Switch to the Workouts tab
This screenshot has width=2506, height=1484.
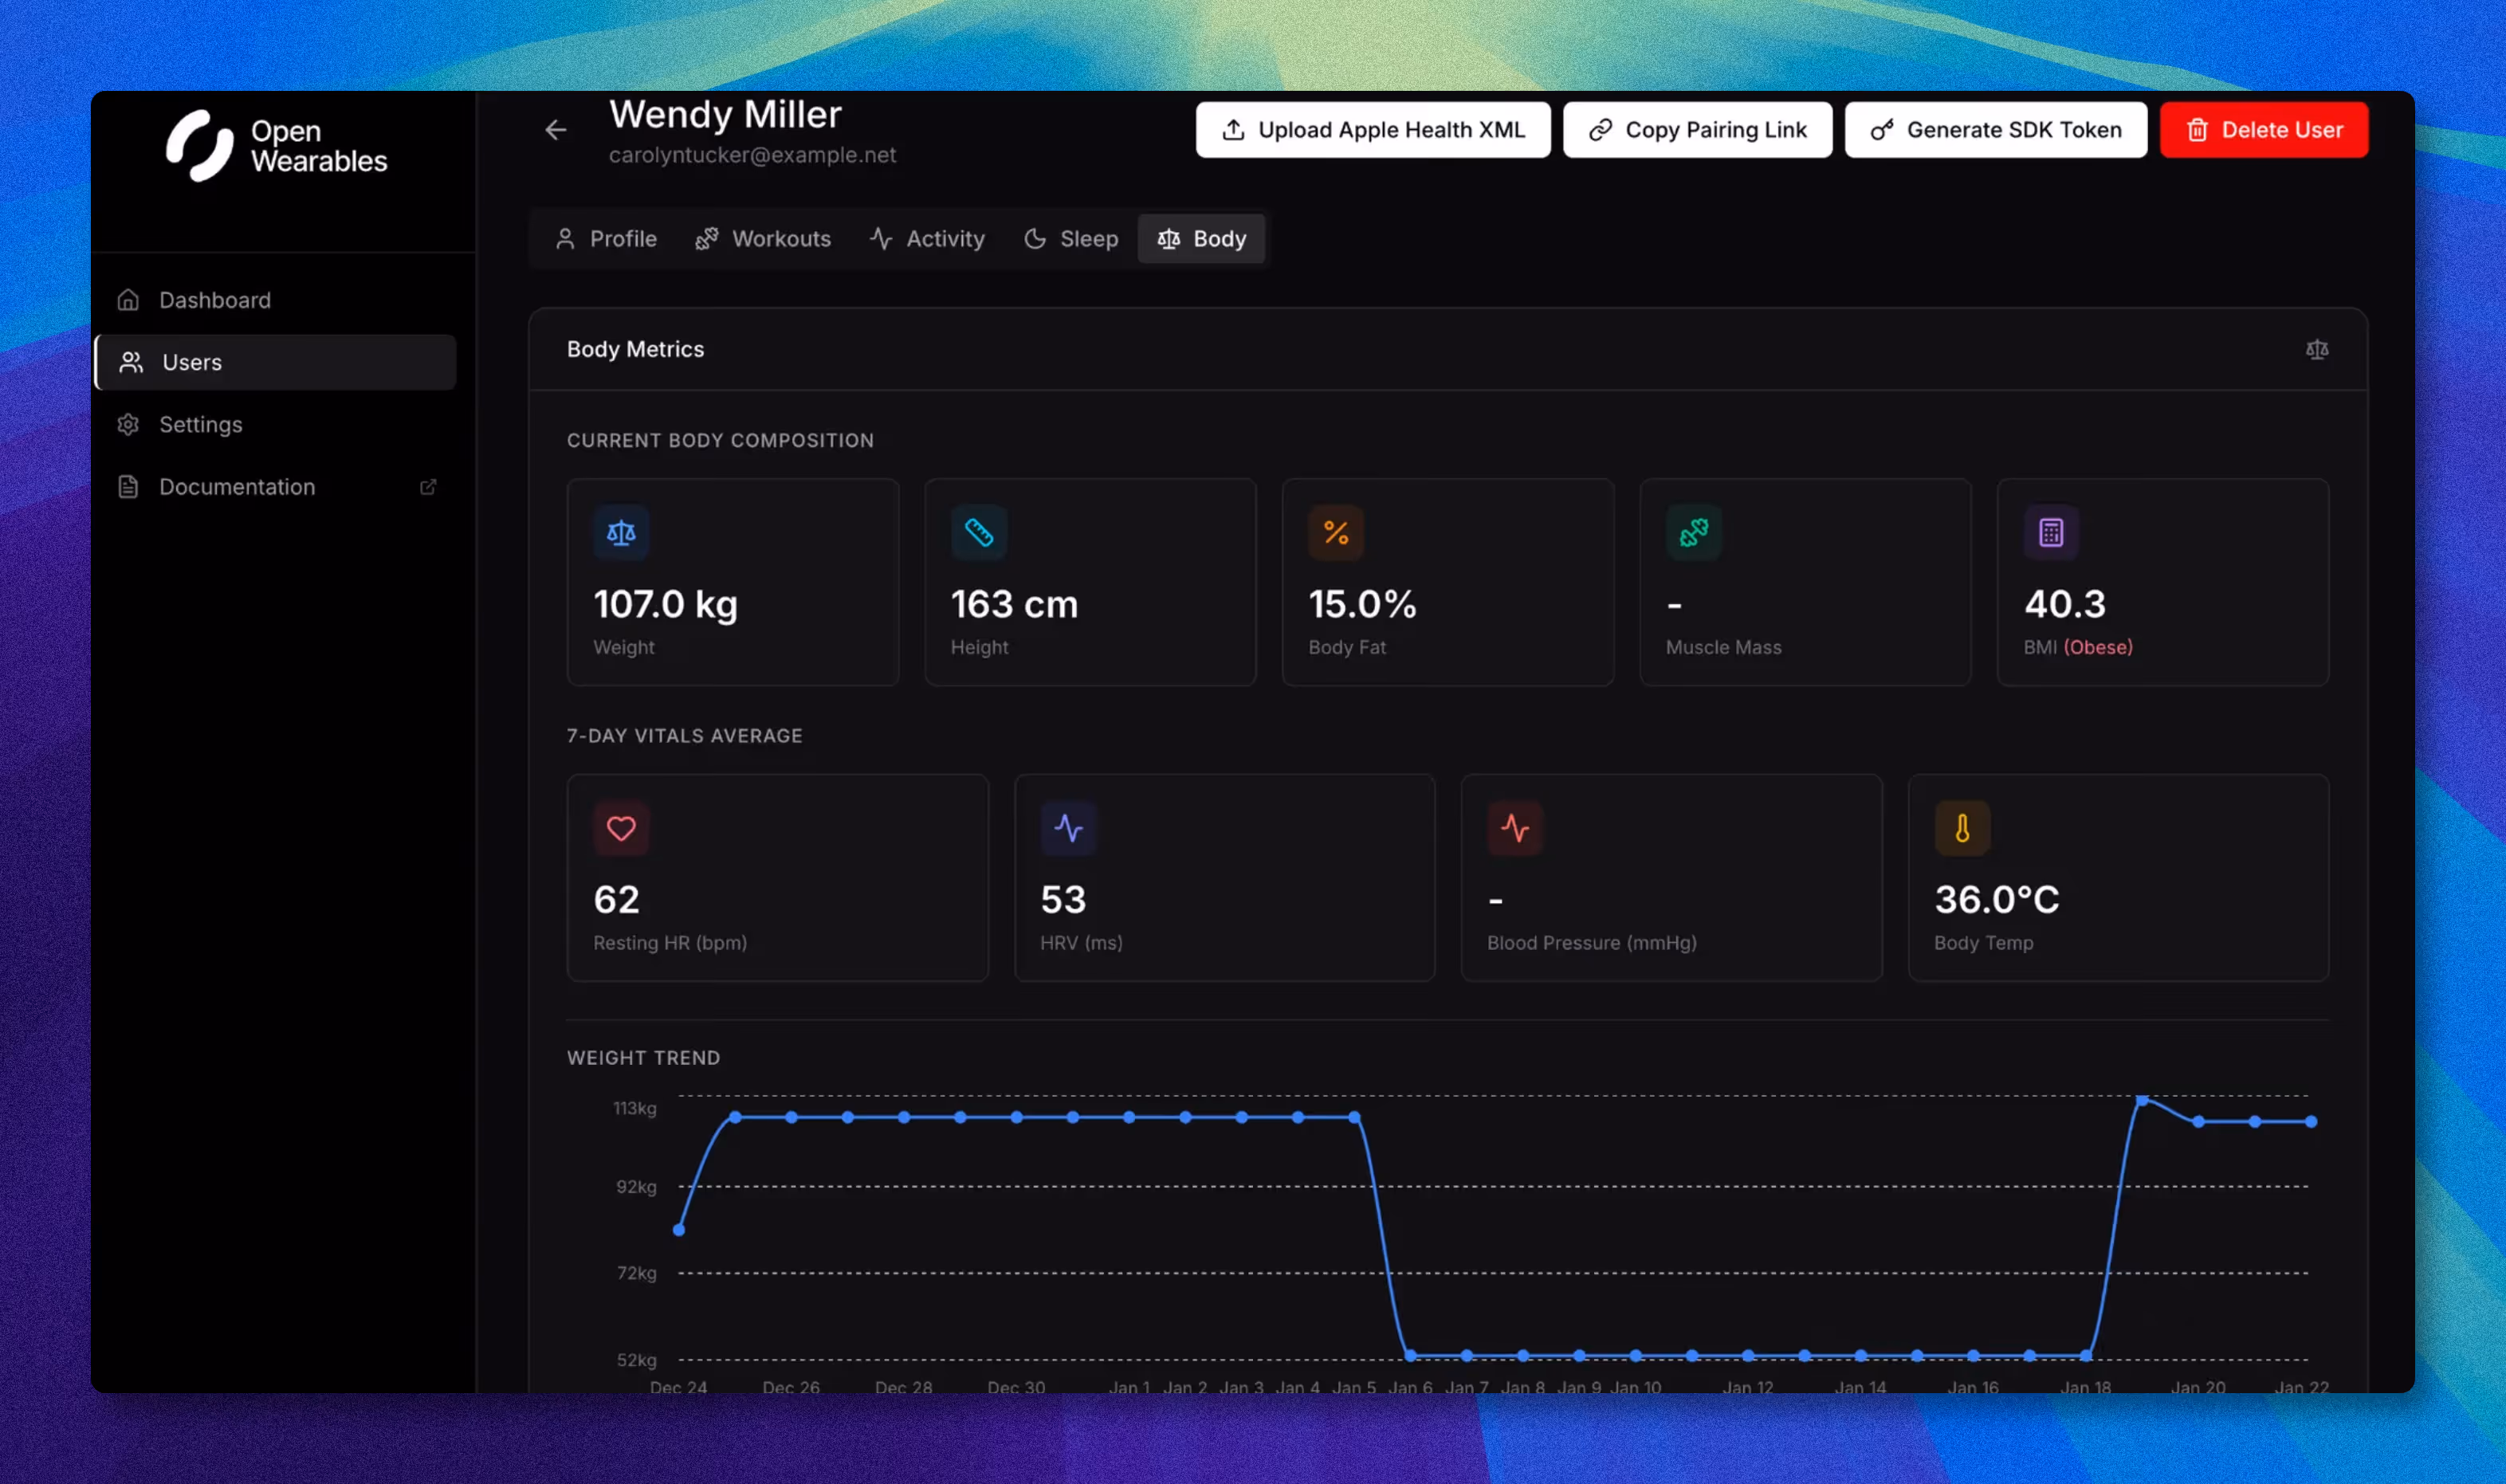[763, 239]
